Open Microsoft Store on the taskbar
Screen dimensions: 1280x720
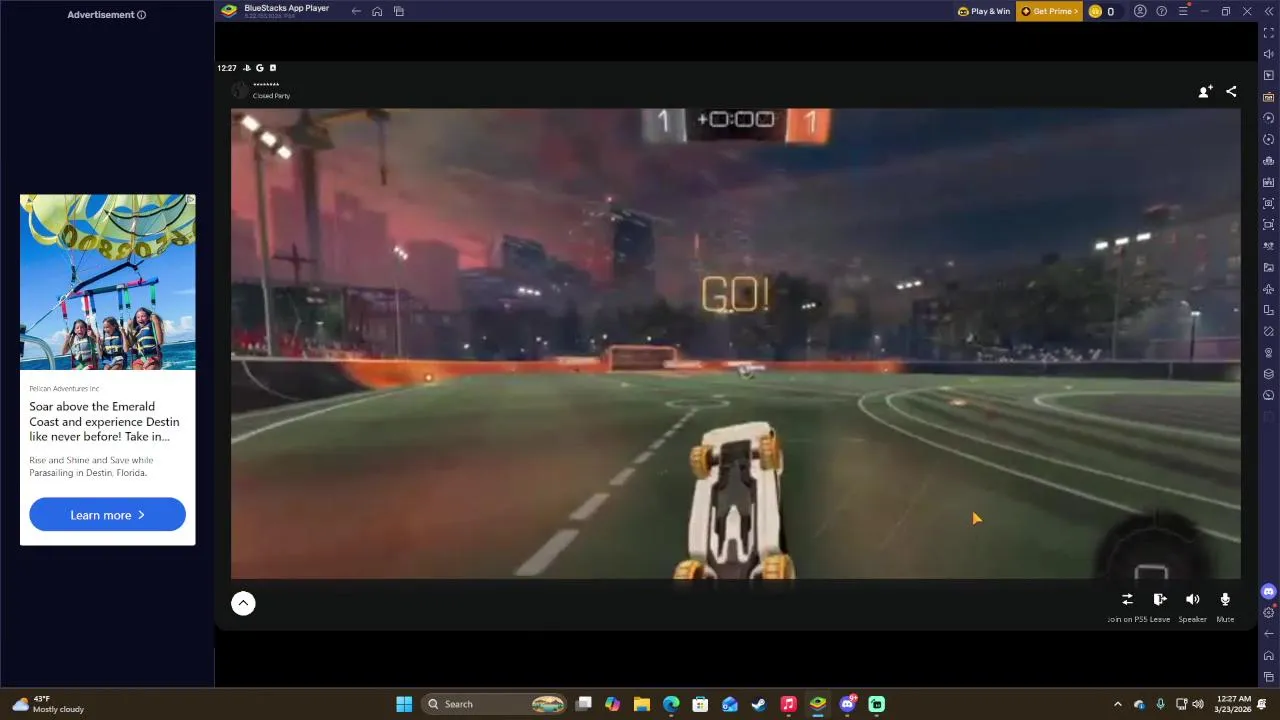[701, 704]
